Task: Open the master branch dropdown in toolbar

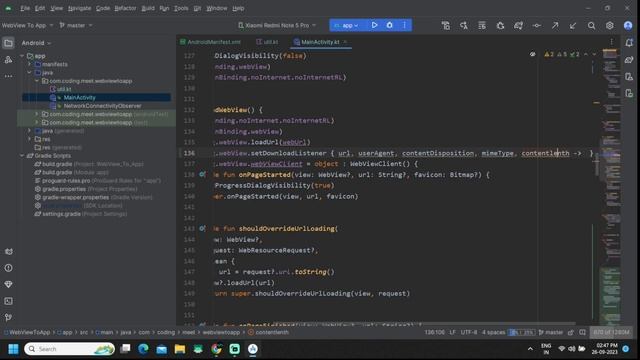Action: pyautogui.click(x=76, y=25)
